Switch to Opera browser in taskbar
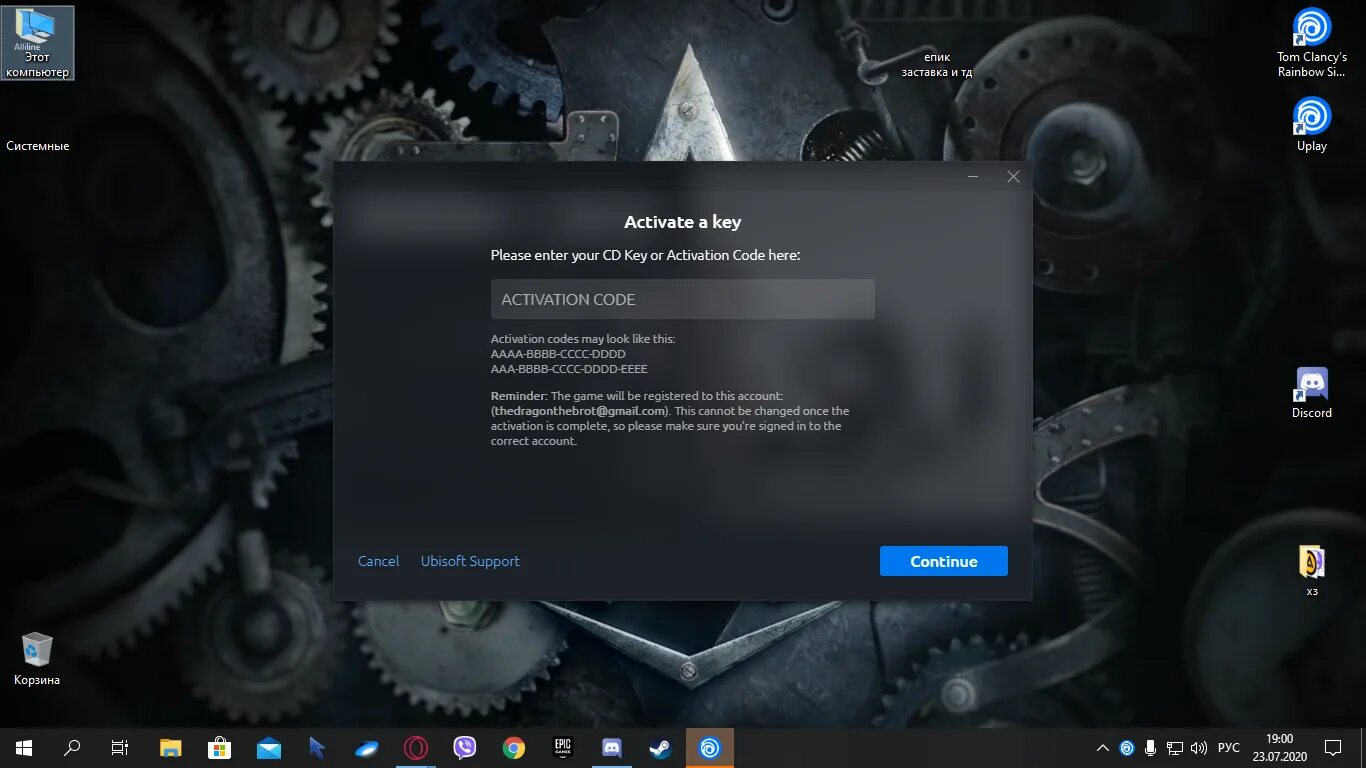1366x768 pixels. (416, 748)
